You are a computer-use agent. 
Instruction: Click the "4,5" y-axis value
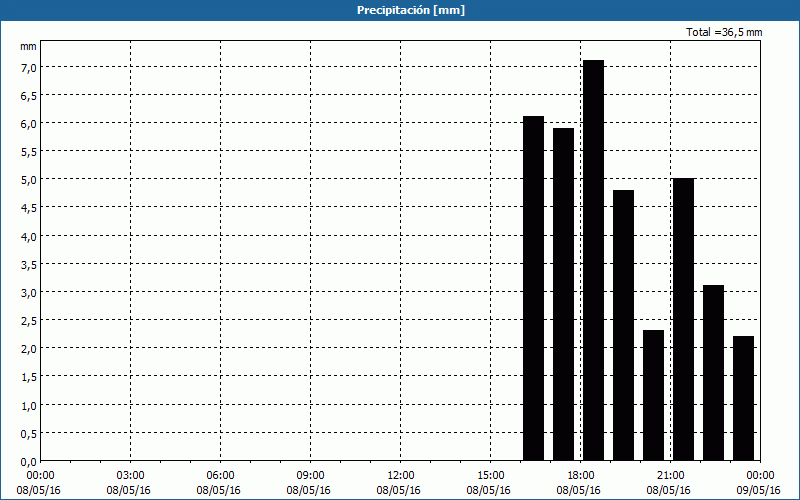point(28,208)
